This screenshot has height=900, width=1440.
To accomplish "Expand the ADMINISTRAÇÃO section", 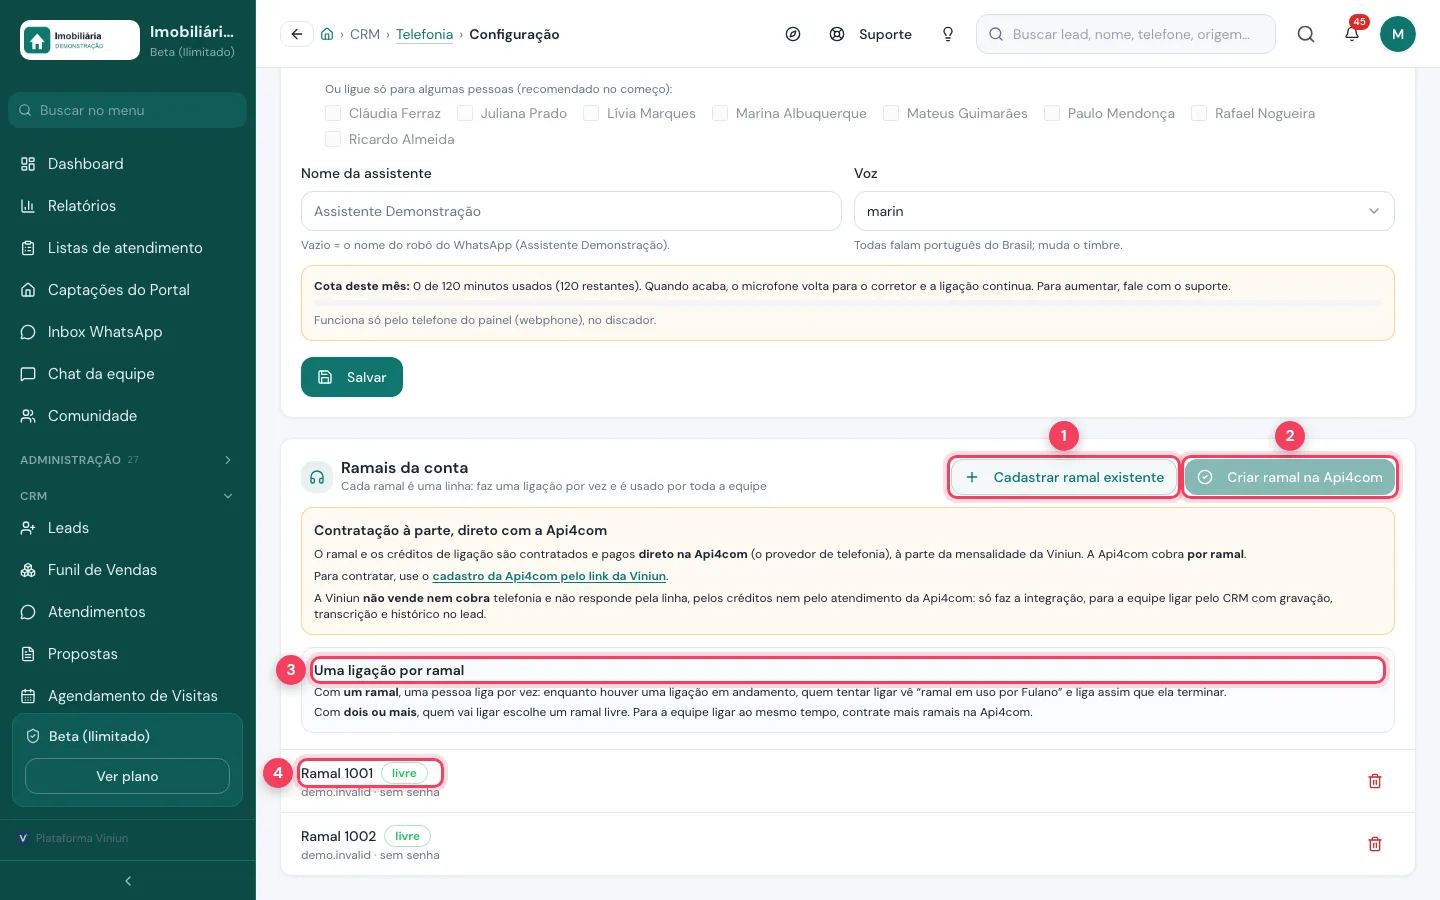I will 128,460.
